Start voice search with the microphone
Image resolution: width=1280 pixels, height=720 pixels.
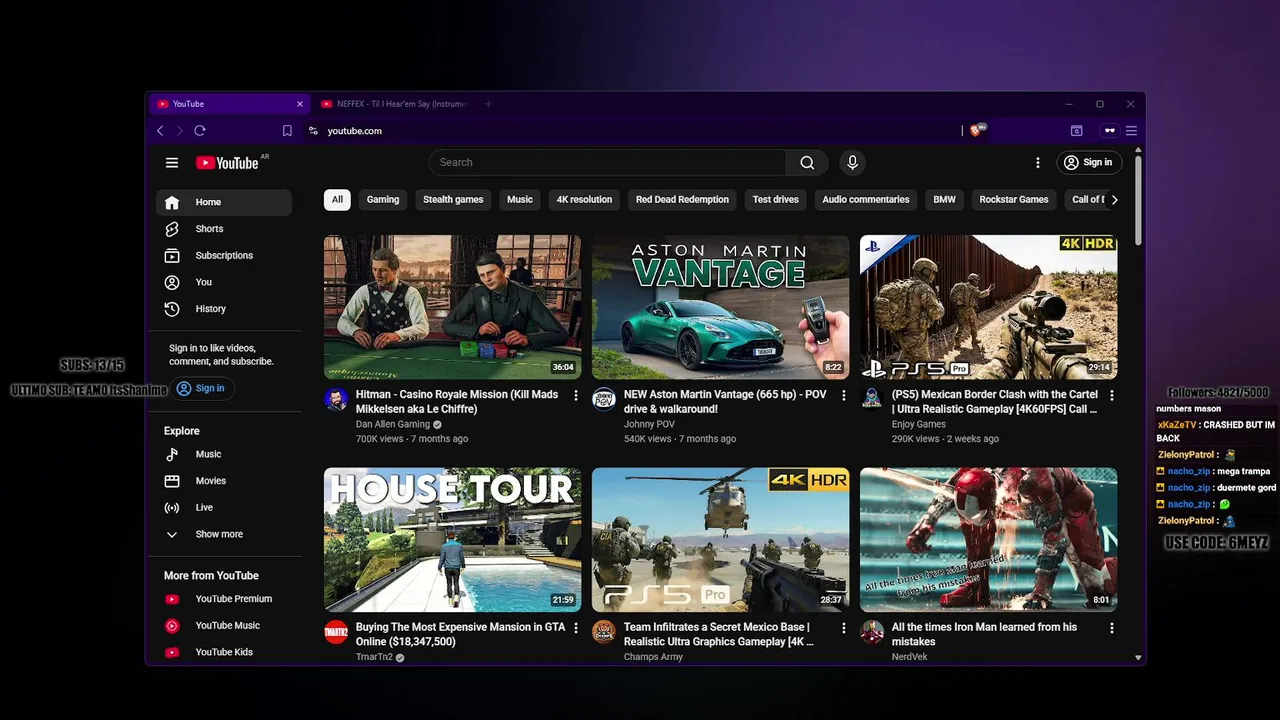[x=852, y=162]
